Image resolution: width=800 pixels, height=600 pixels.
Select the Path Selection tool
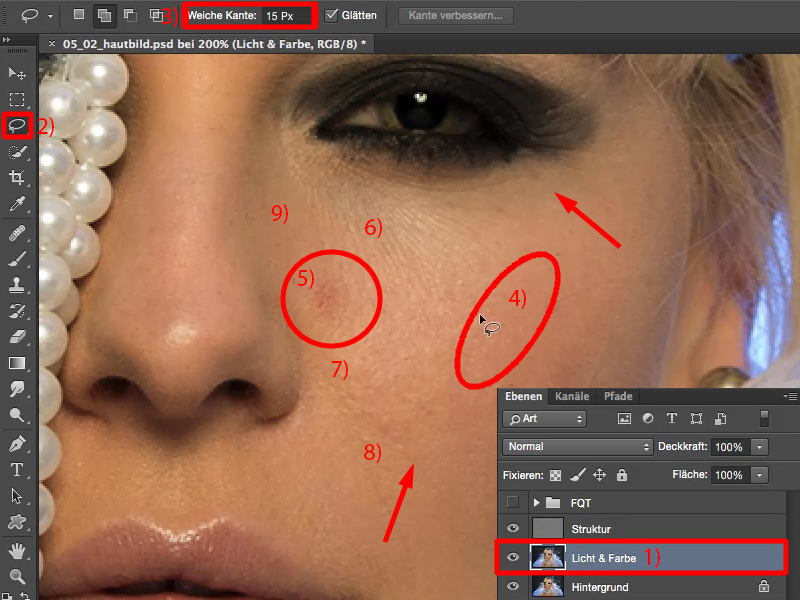(17, 496)
